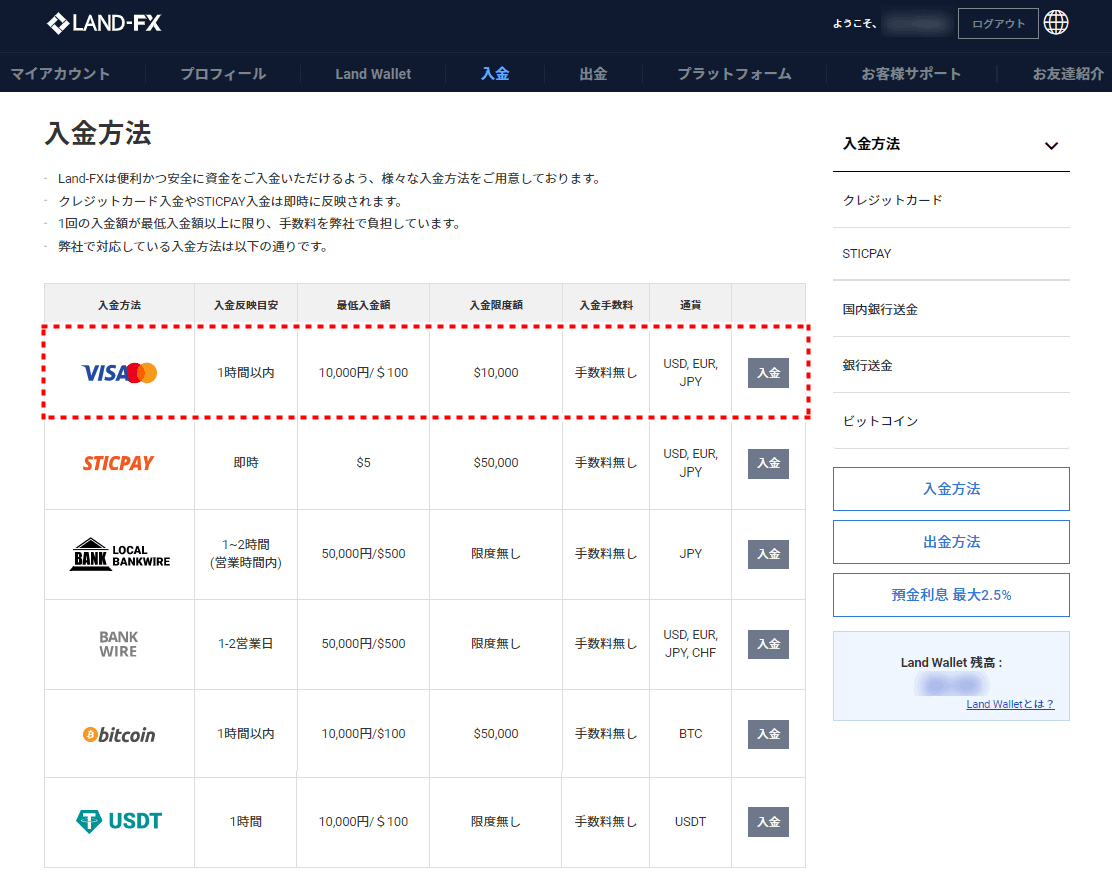Click 入金 button in Local Bankwire row
This screenshot has height=890, width=1112.
click(768, 554)
